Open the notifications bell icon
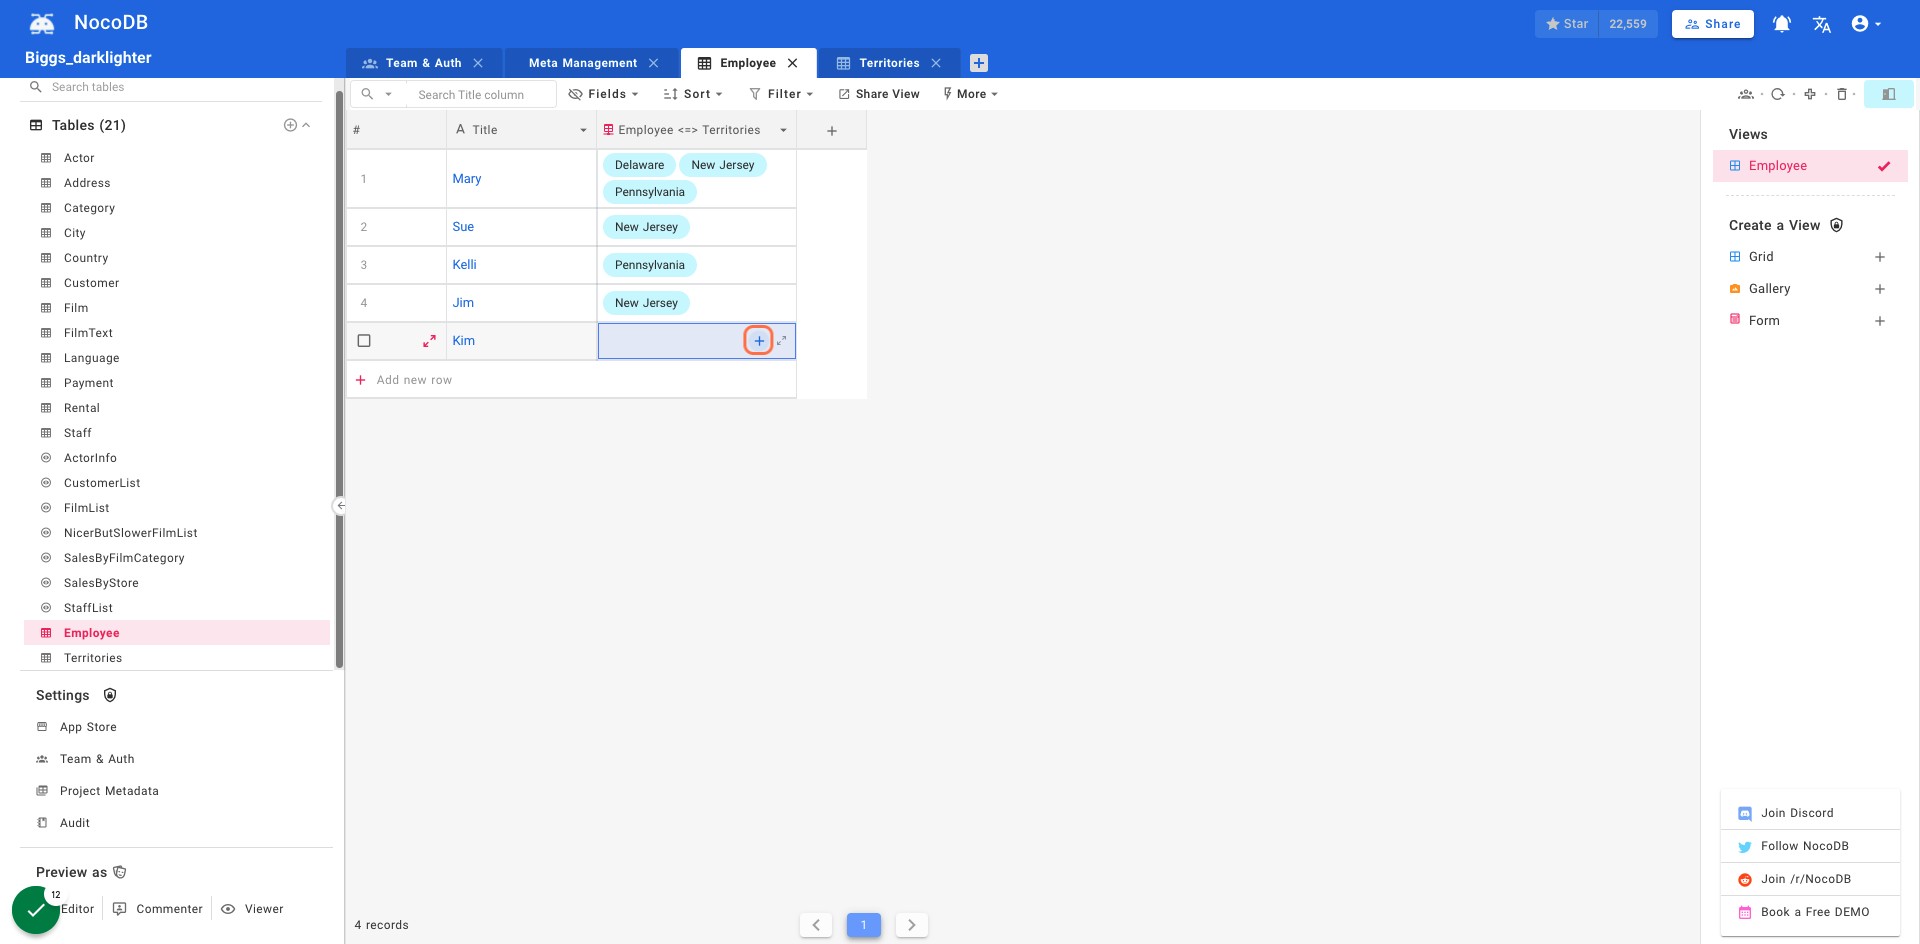Viewport: 1920px width, 944px height. (x=1782, y=24)
